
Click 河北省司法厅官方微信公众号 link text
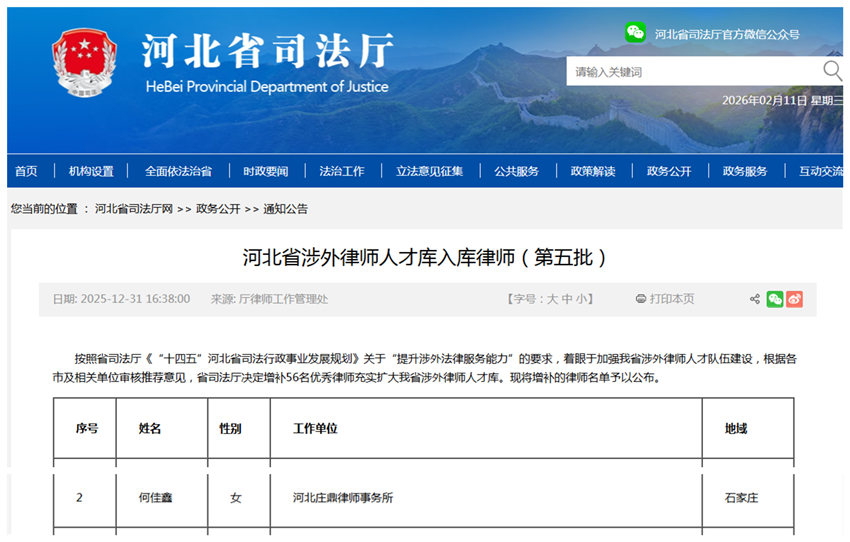click(727, 34)
